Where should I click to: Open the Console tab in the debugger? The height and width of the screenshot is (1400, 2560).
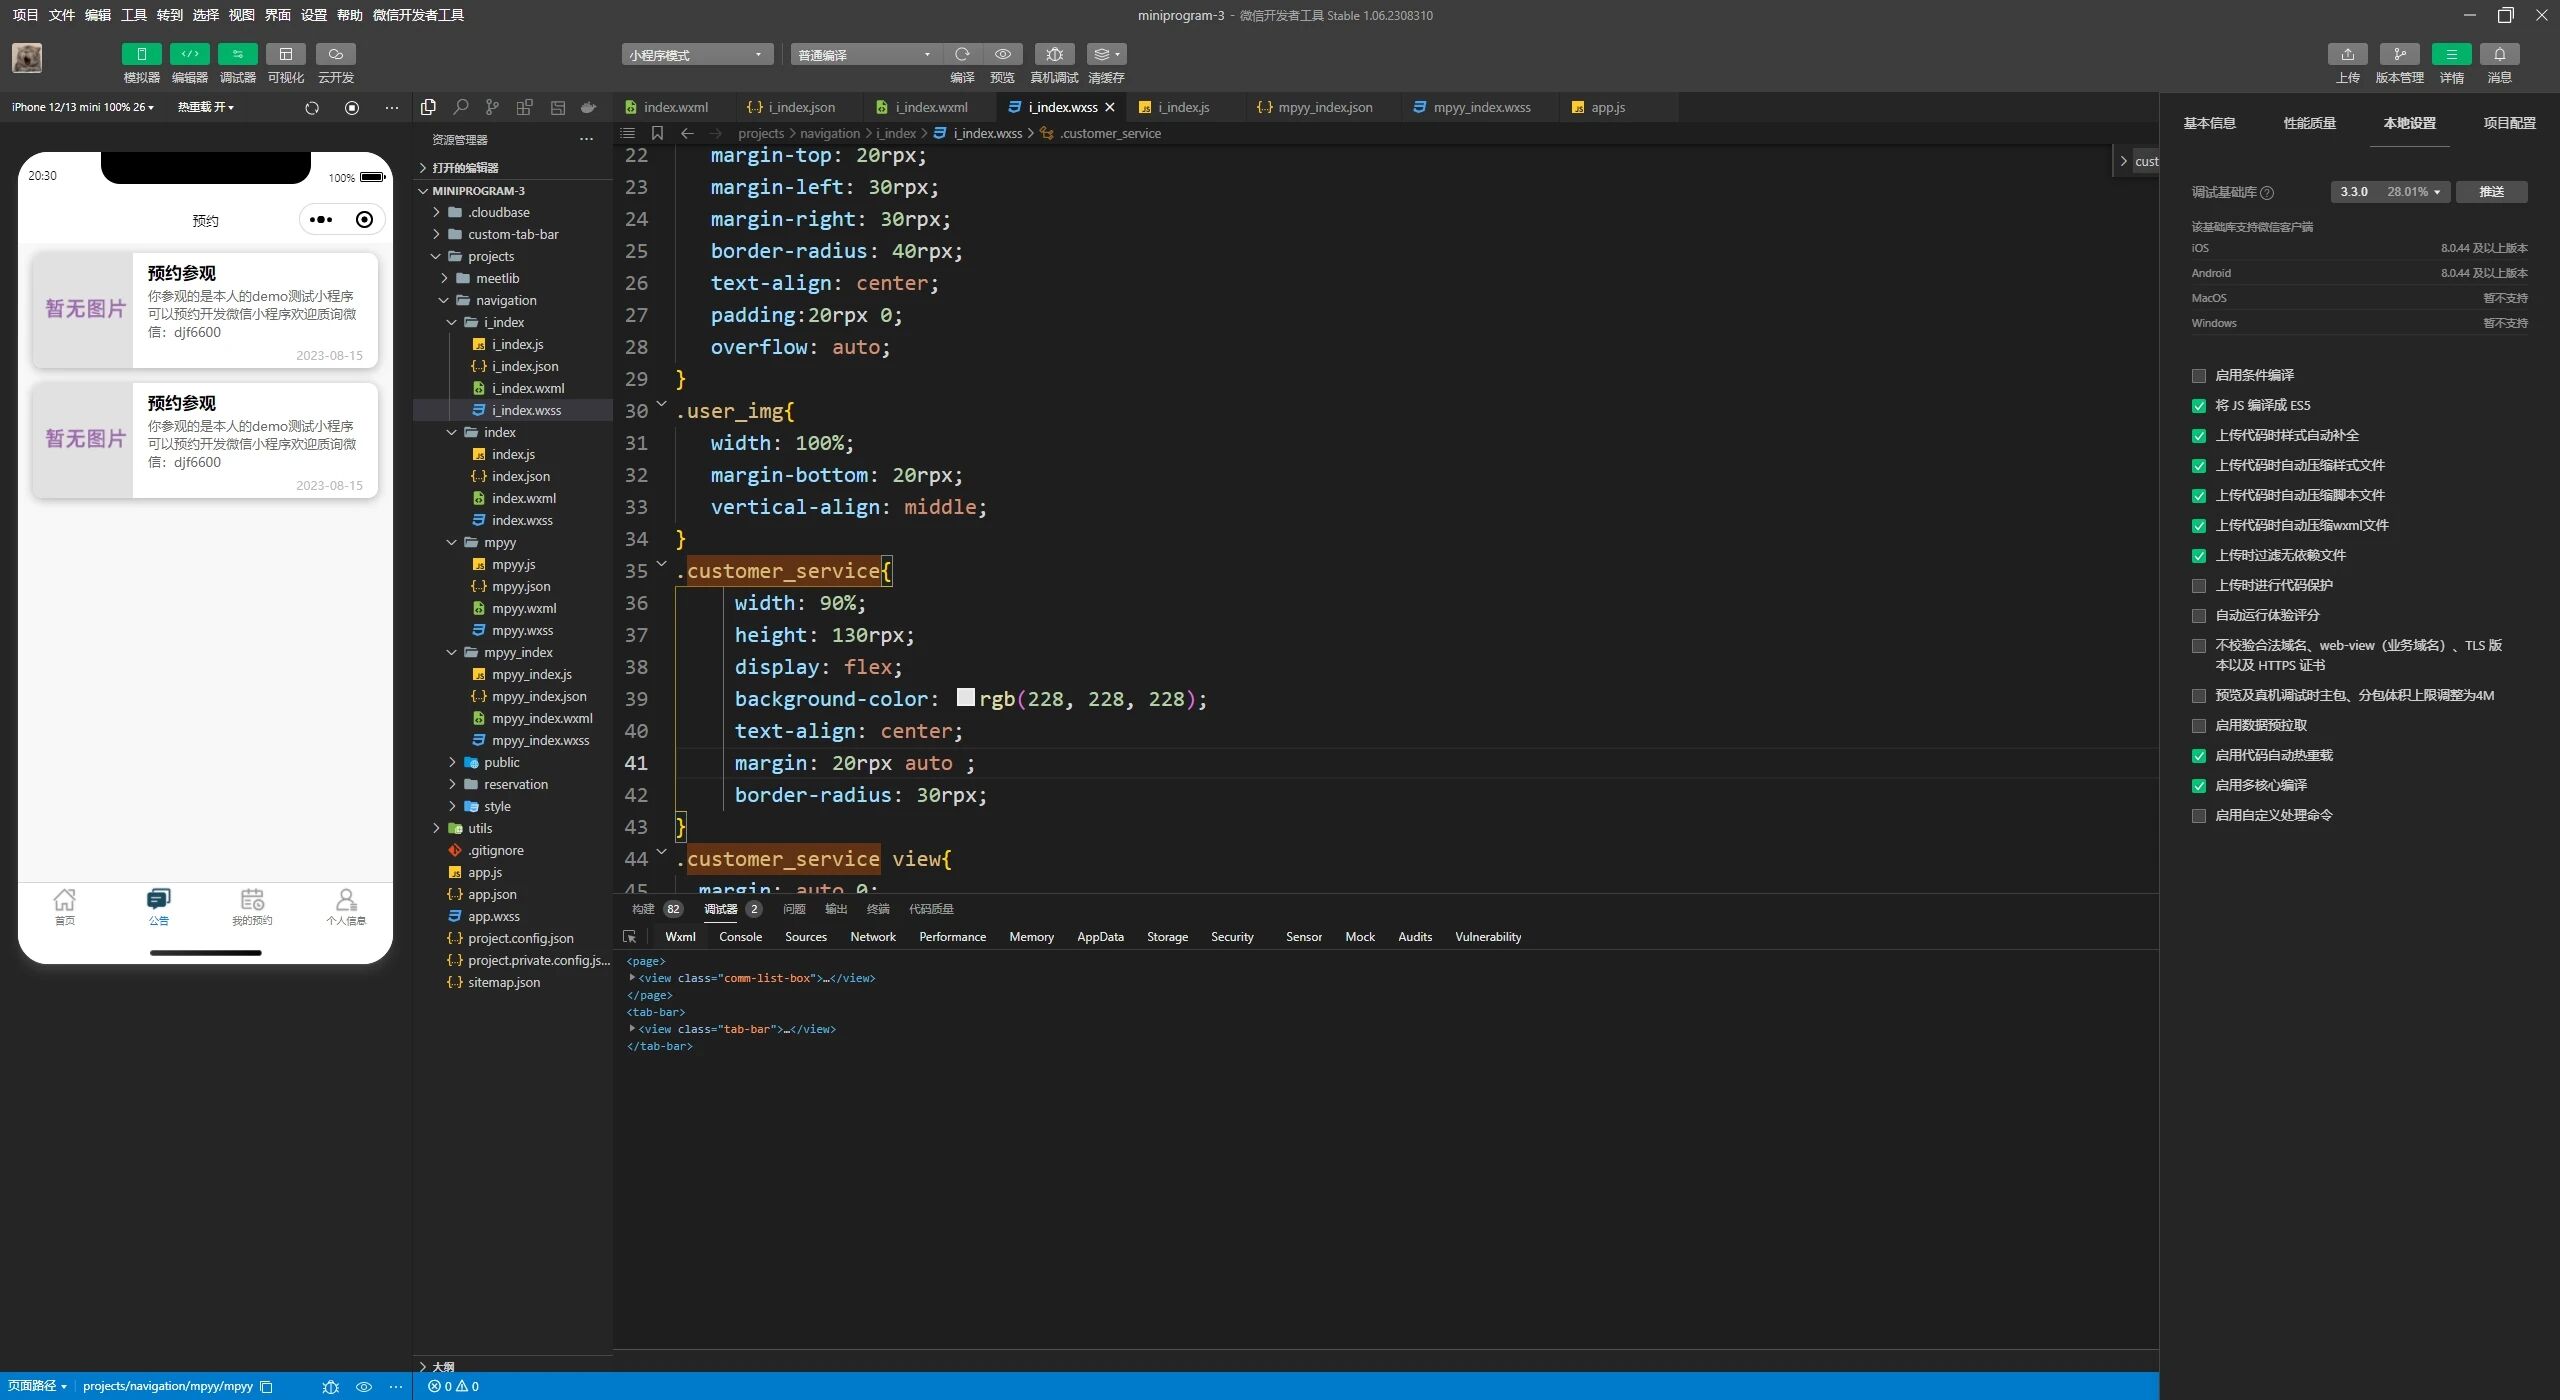(740, 937)
